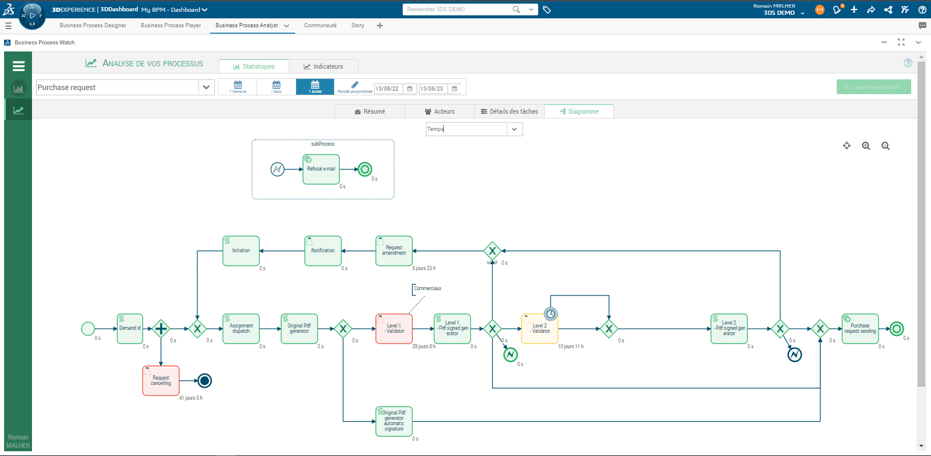This screenshot has height=456, width=931.
Task: Click the Lancer la recherche button
Action: 874,87
